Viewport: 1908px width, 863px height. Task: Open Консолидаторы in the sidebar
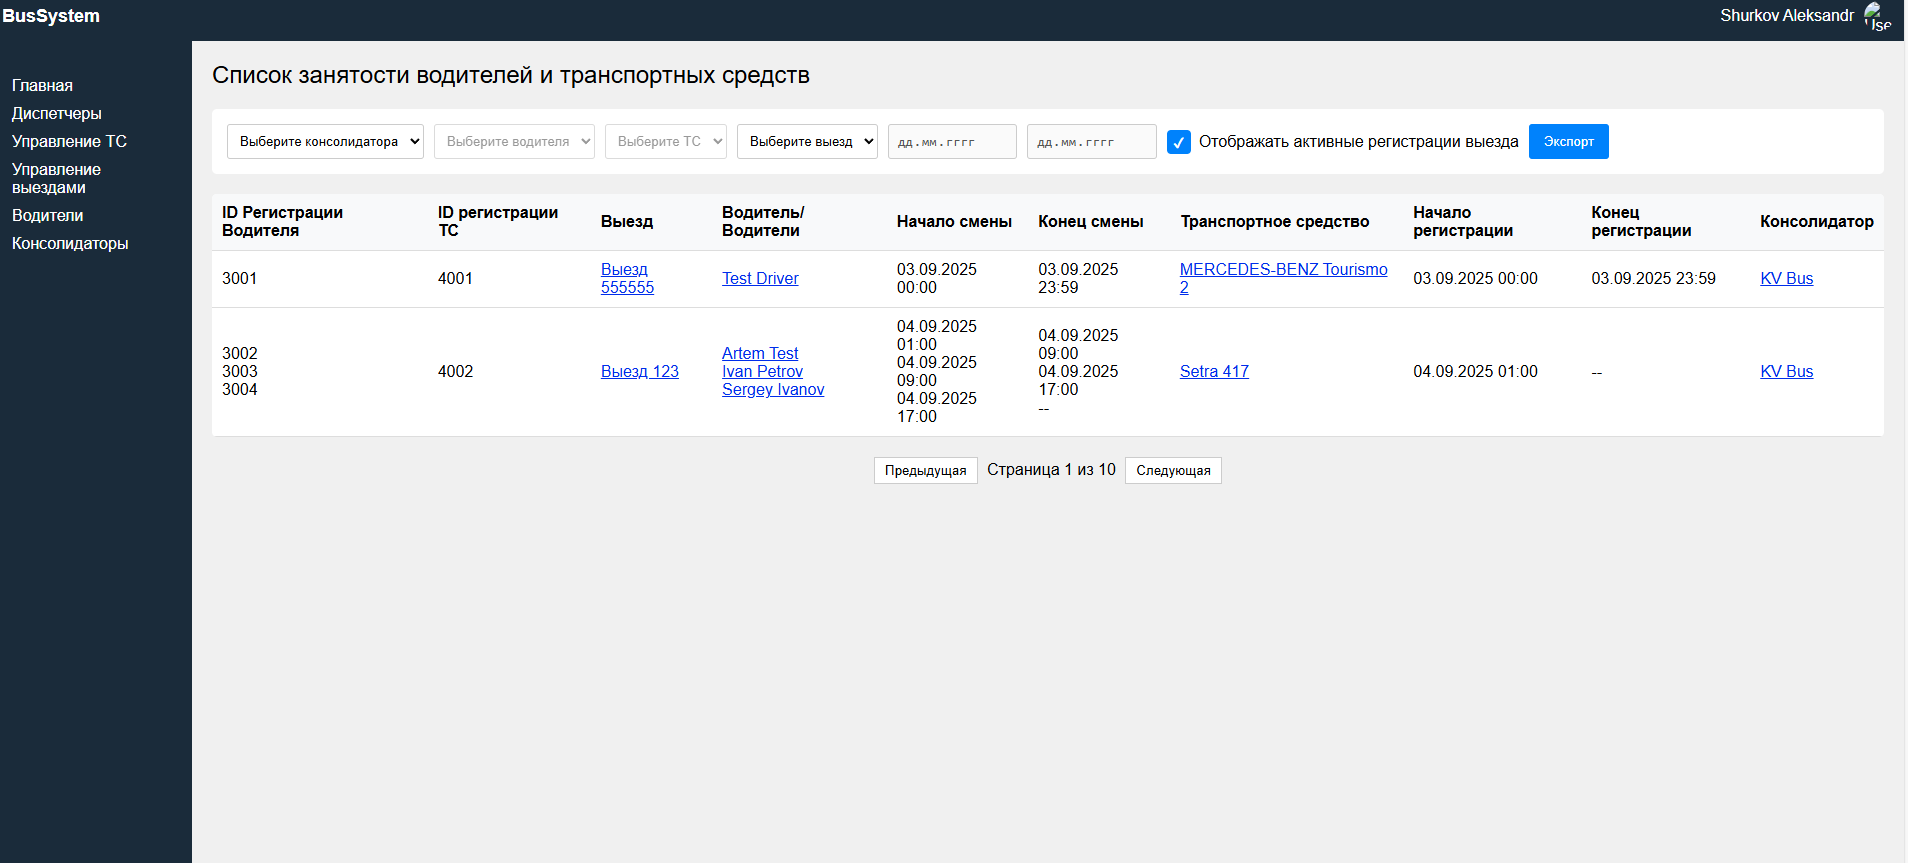(70, 244)
